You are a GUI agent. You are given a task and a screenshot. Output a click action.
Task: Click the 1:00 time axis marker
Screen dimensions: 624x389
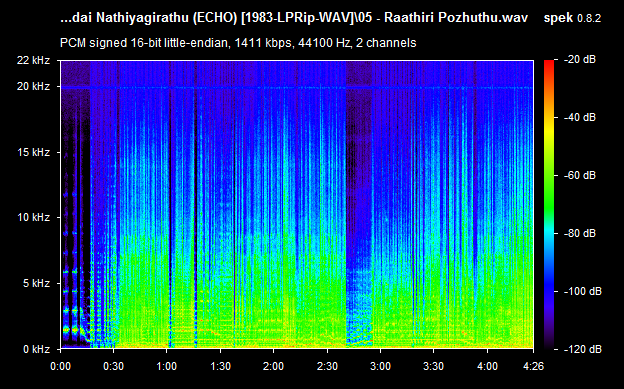(166, 366)
